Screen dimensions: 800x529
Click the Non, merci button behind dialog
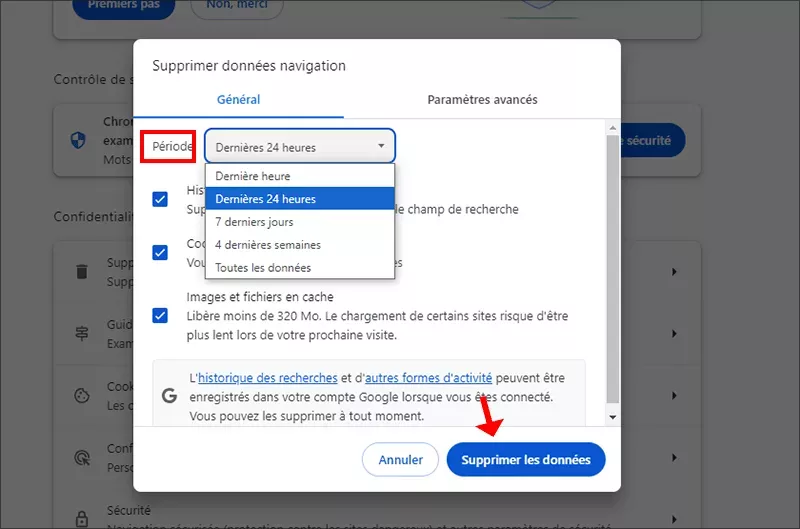click(x=237, y=7)
